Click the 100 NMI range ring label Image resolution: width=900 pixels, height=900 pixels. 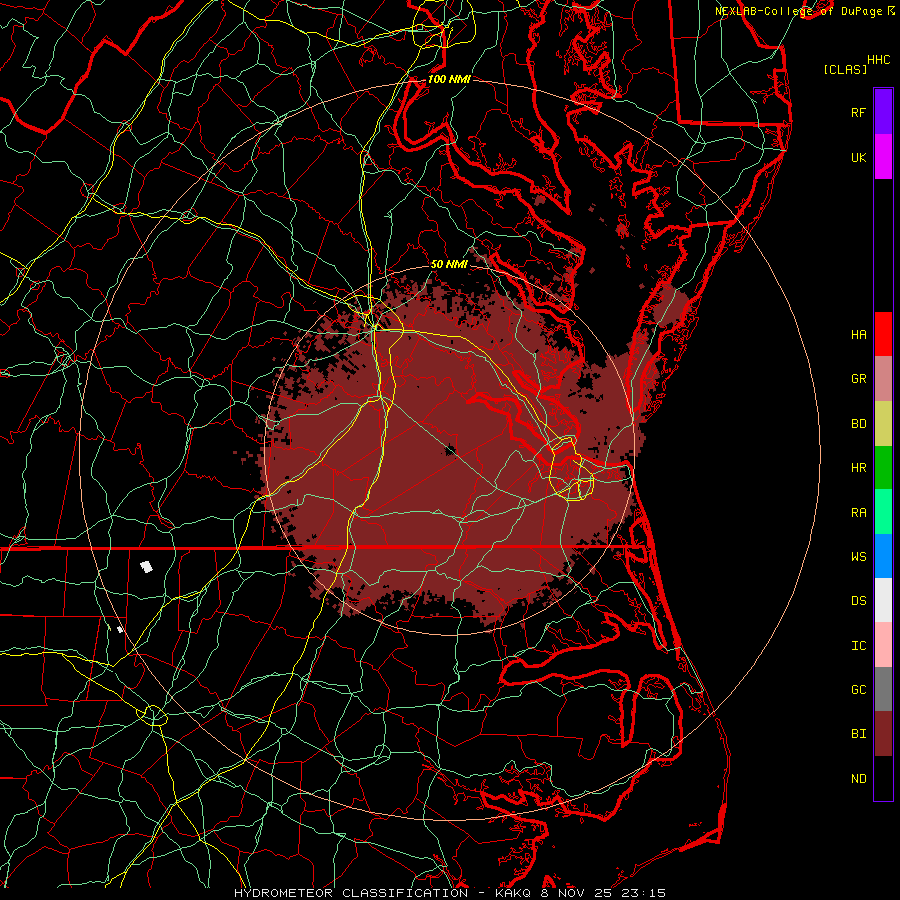pos(449,79)
